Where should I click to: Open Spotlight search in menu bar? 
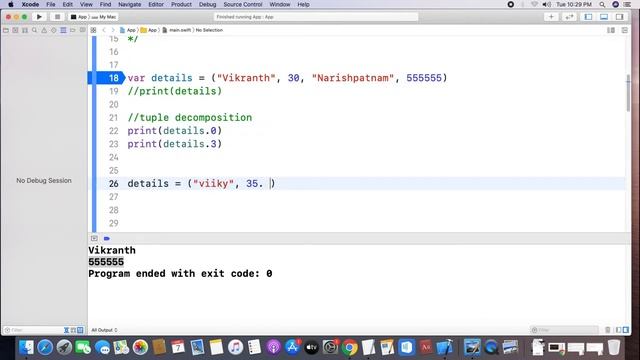point(602,4)
